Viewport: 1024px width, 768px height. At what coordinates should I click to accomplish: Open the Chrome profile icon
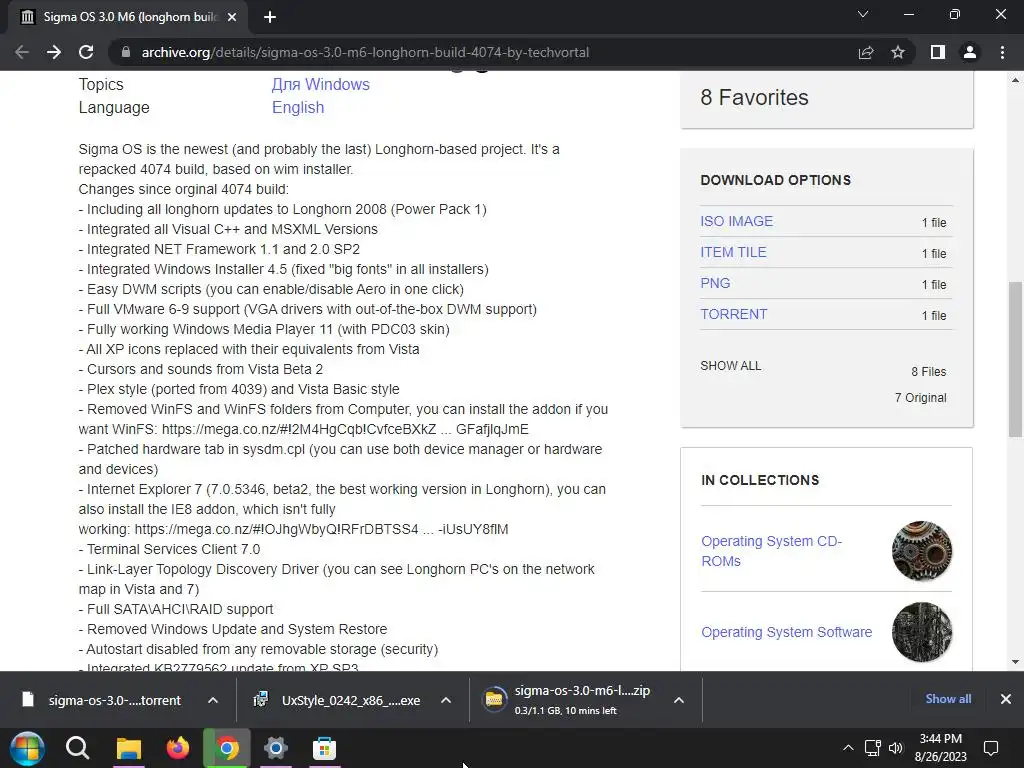point(970,52)
